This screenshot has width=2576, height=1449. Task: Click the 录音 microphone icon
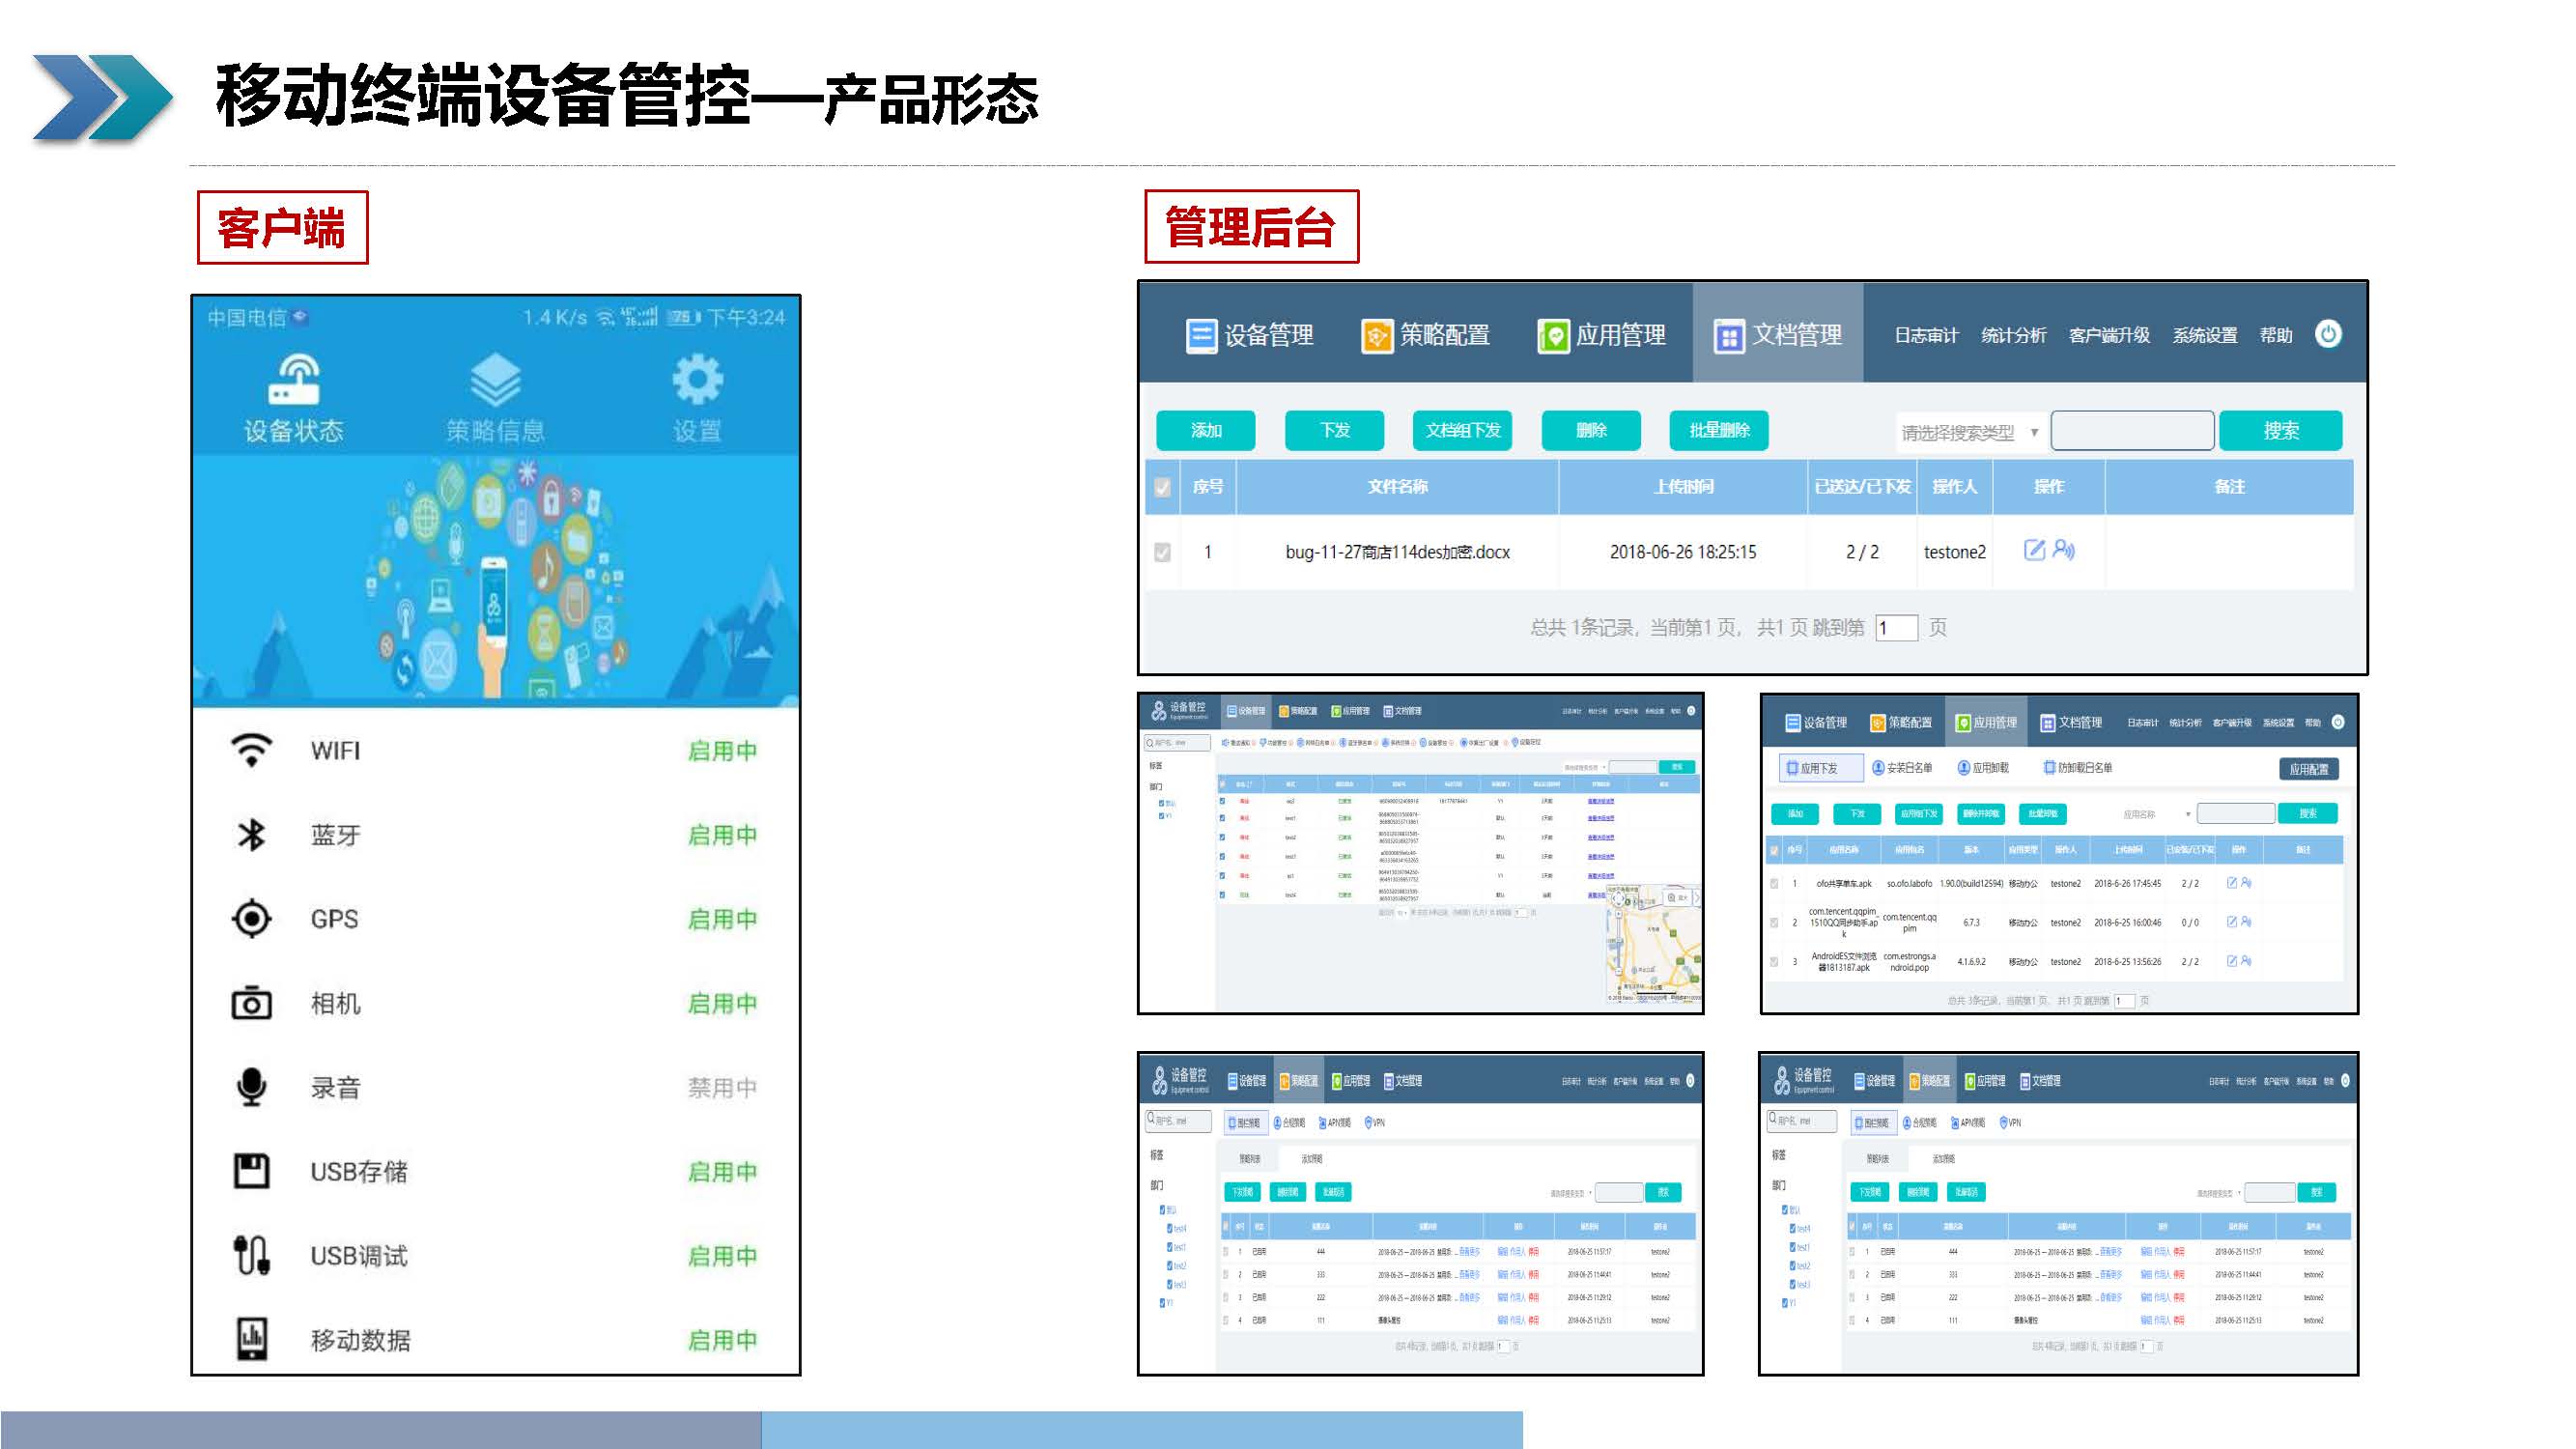[251, 1087]
